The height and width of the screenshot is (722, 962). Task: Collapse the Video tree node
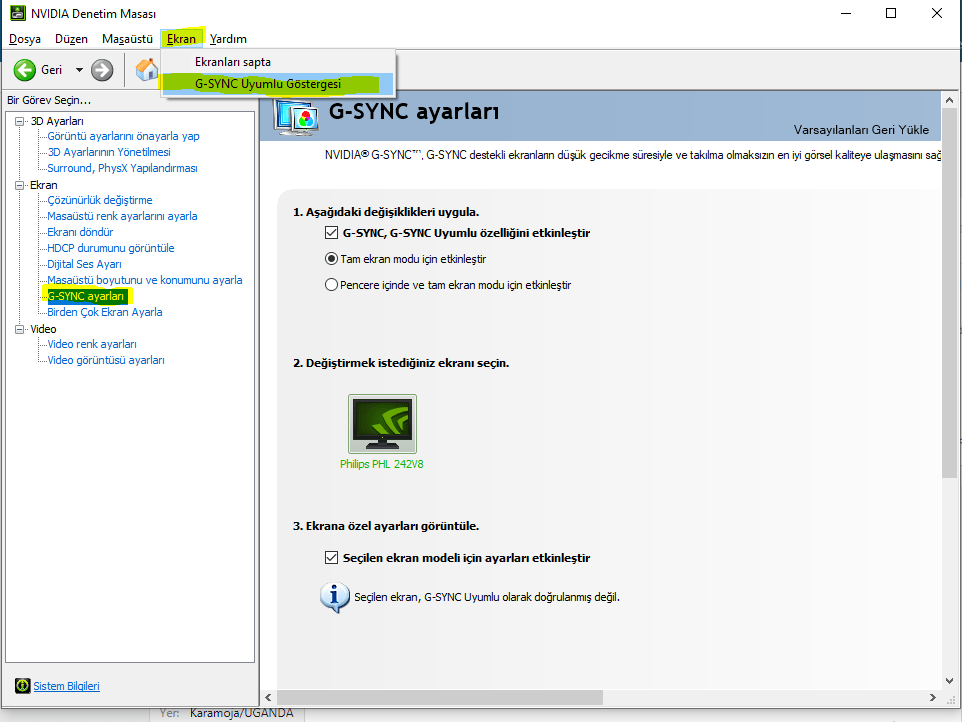click(x=20, y=329)
